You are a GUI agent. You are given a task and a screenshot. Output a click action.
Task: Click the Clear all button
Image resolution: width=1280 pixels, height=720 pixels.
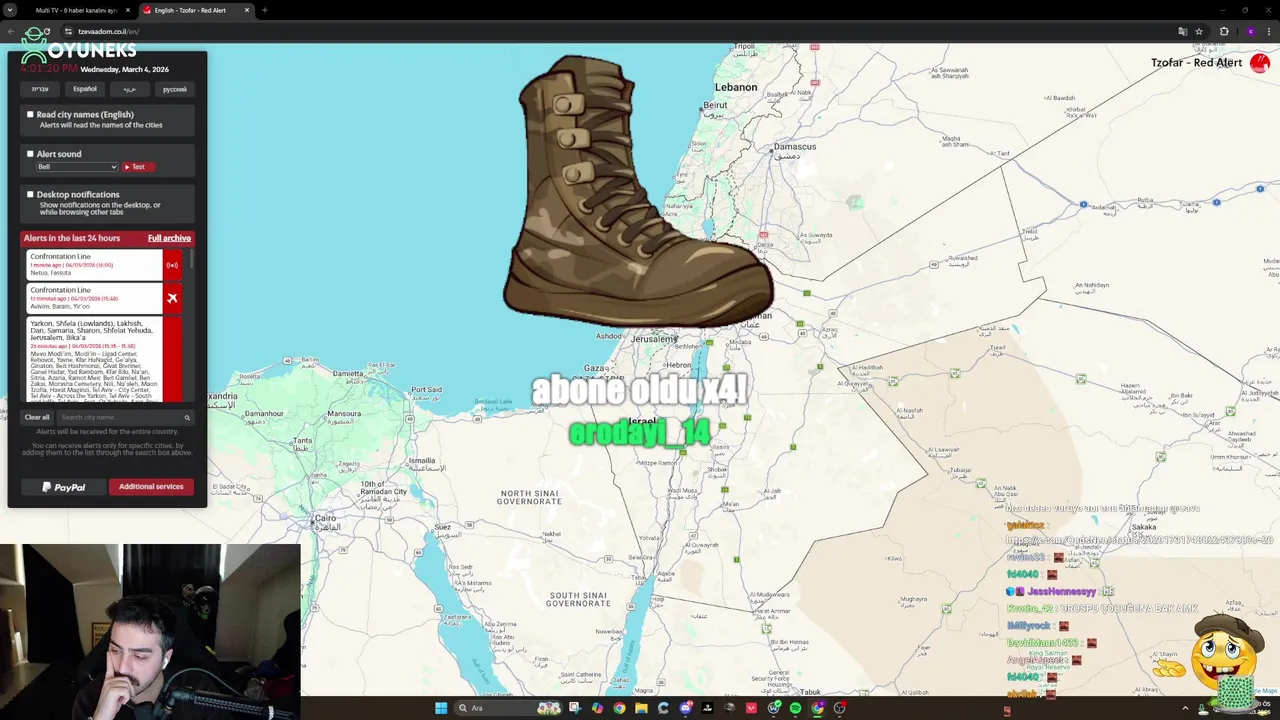point(37,417)
